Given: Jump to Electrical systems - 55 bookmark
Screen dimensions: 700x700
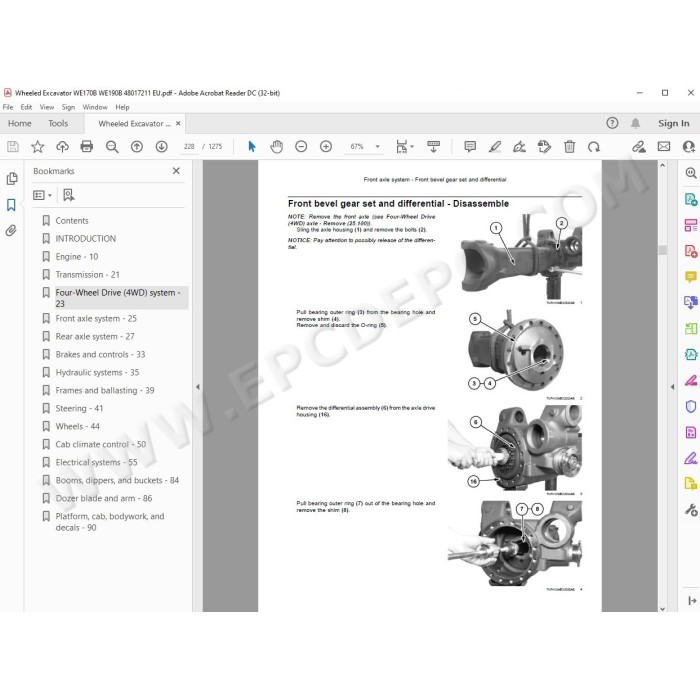Looking at the screenshot, I should [x=96, y=462].
